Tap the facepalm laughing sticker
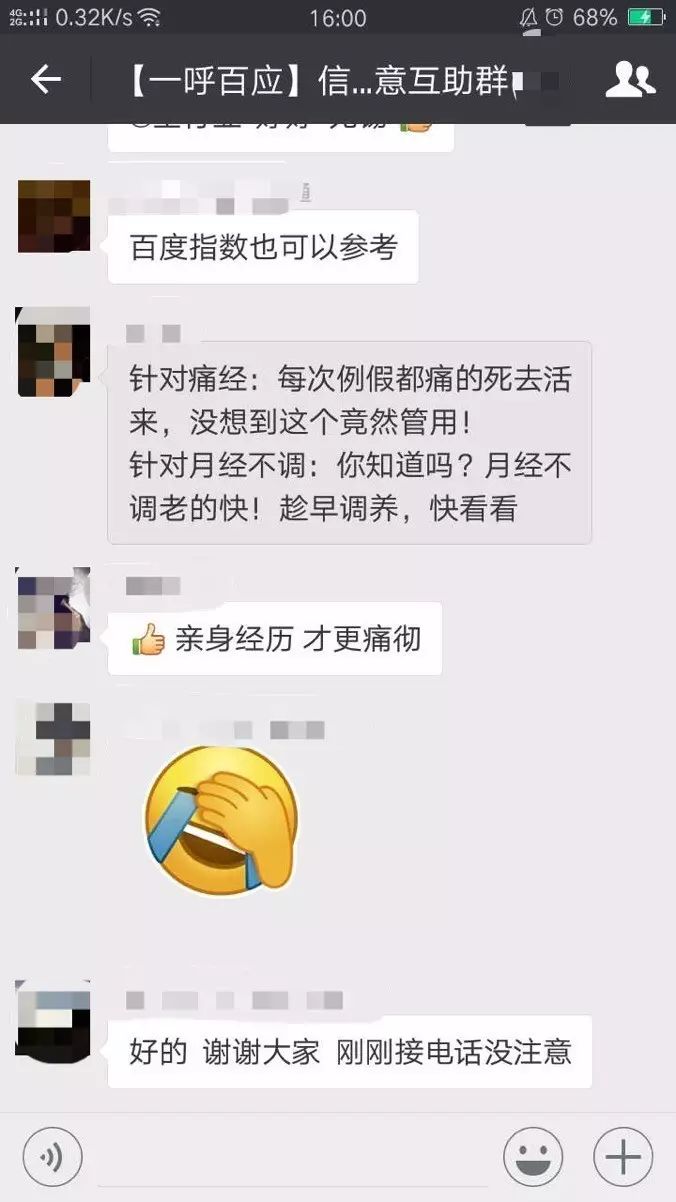The image size is (676, 1202). 222,817
